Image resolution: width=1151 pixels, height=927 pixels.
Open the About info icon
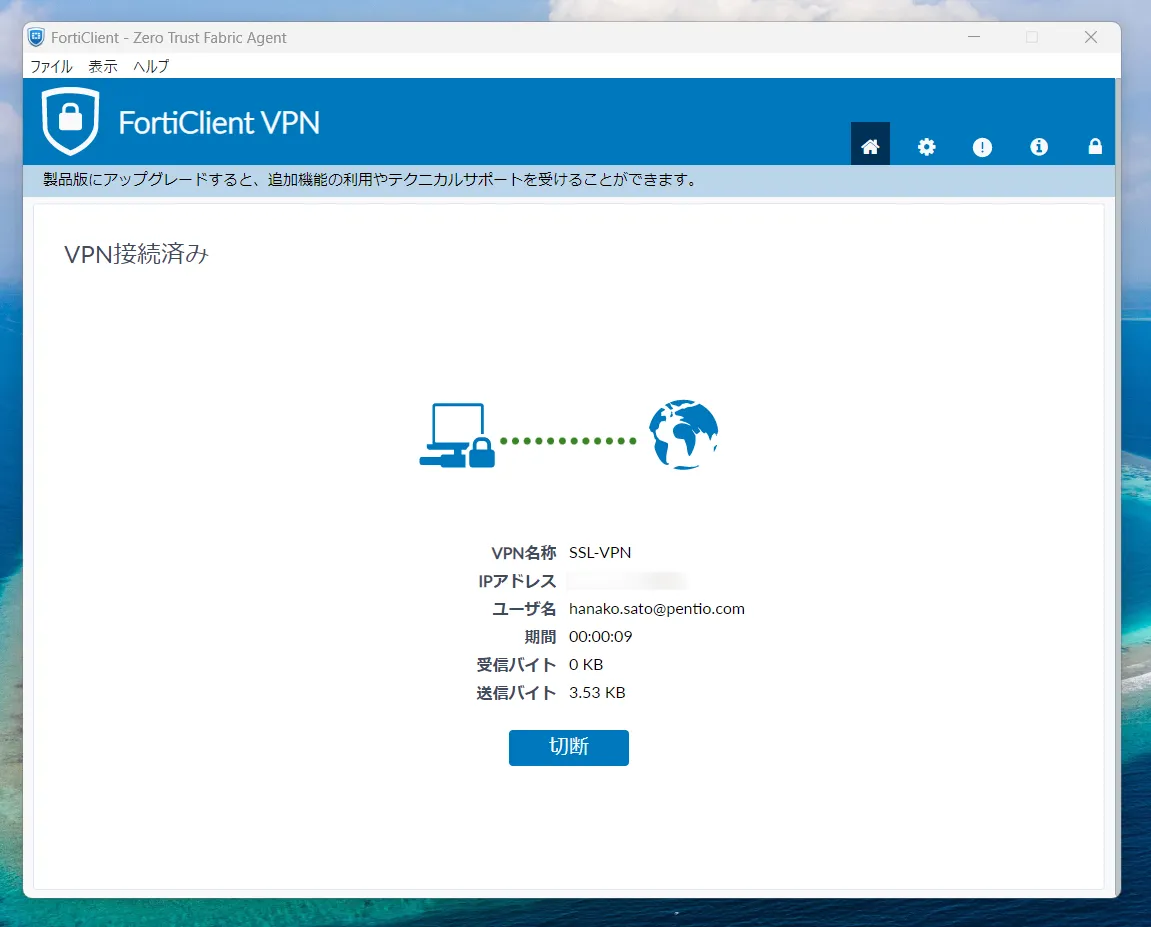[x=1038, y=146]
